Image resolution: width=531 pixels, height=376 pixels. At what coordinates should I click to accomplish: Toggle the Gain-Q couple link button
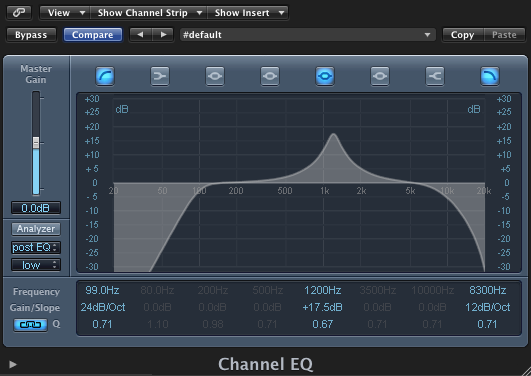30,325
